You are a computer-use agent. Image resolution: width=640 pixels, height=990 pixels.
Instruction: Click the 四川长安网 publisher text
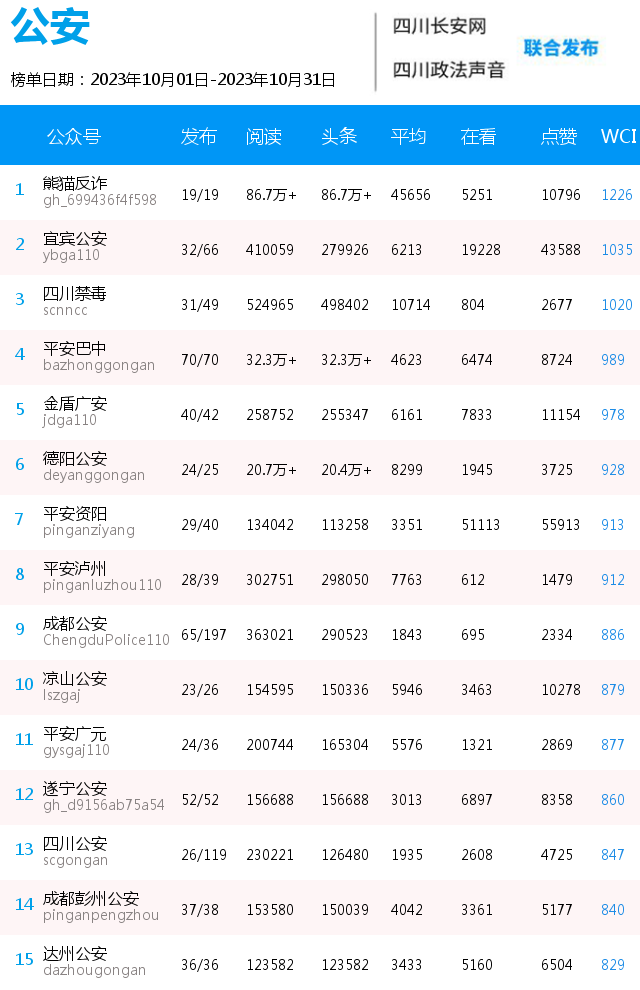(x=439, y=27)
